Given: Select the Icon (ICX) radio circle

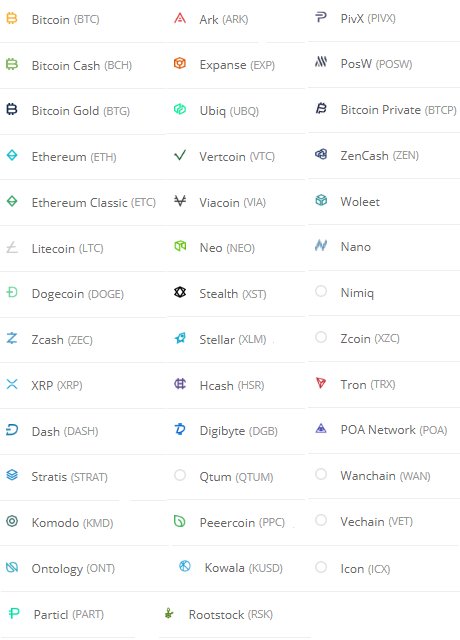Looking at the screenshot, I should coord(321,567).
